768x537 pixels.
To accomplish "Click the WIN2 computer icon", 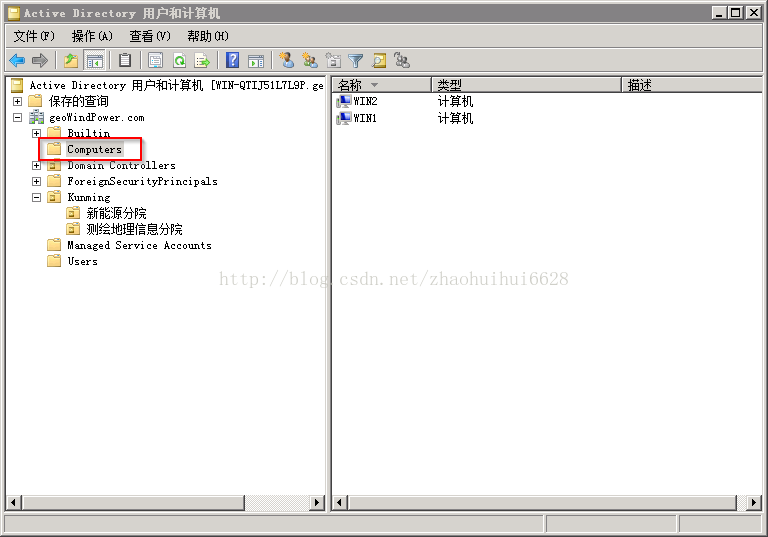I will (x=344, y=101).
